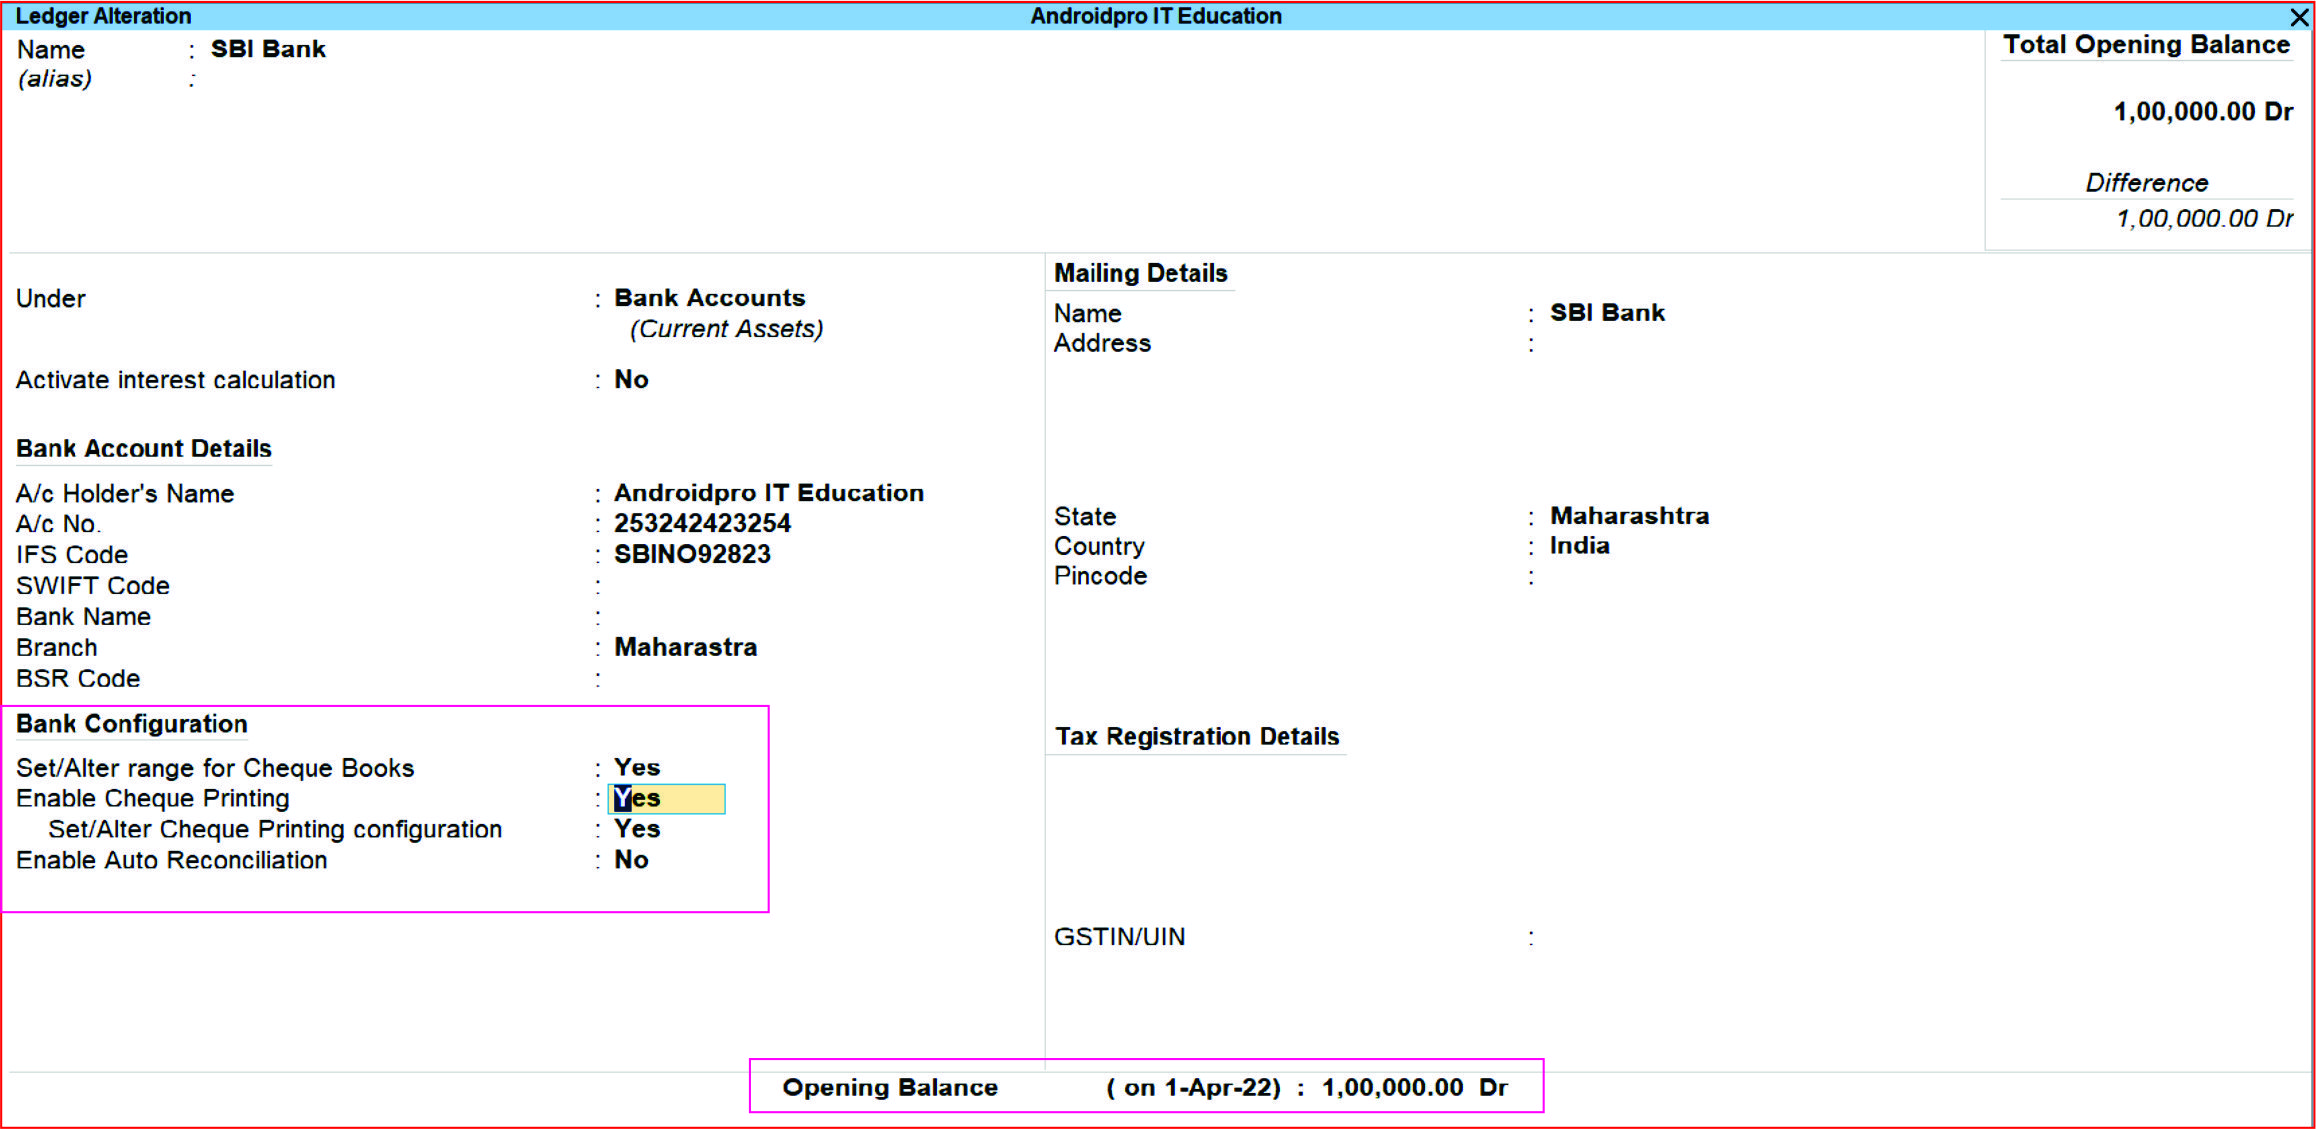Edit the Branch value Maharastra

coord(685,647)
